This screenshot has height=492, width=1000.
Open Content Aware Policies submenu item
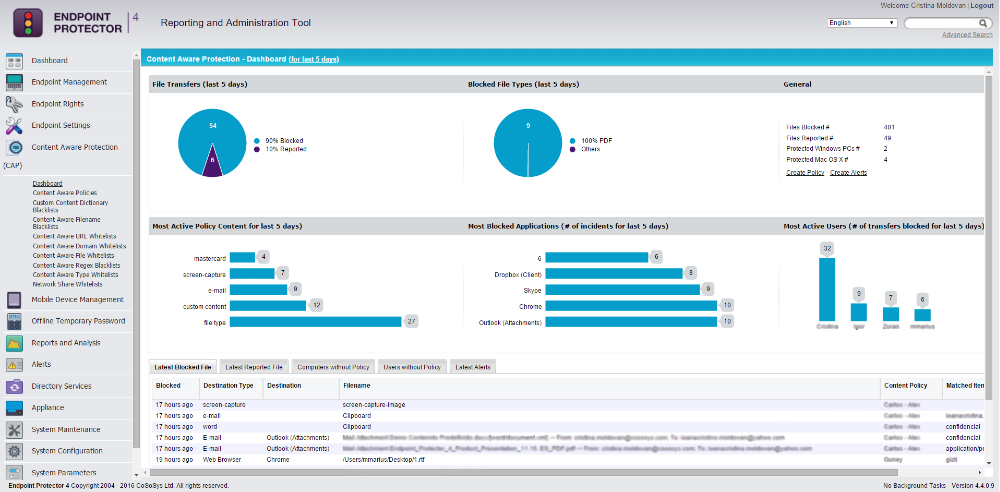65,193
